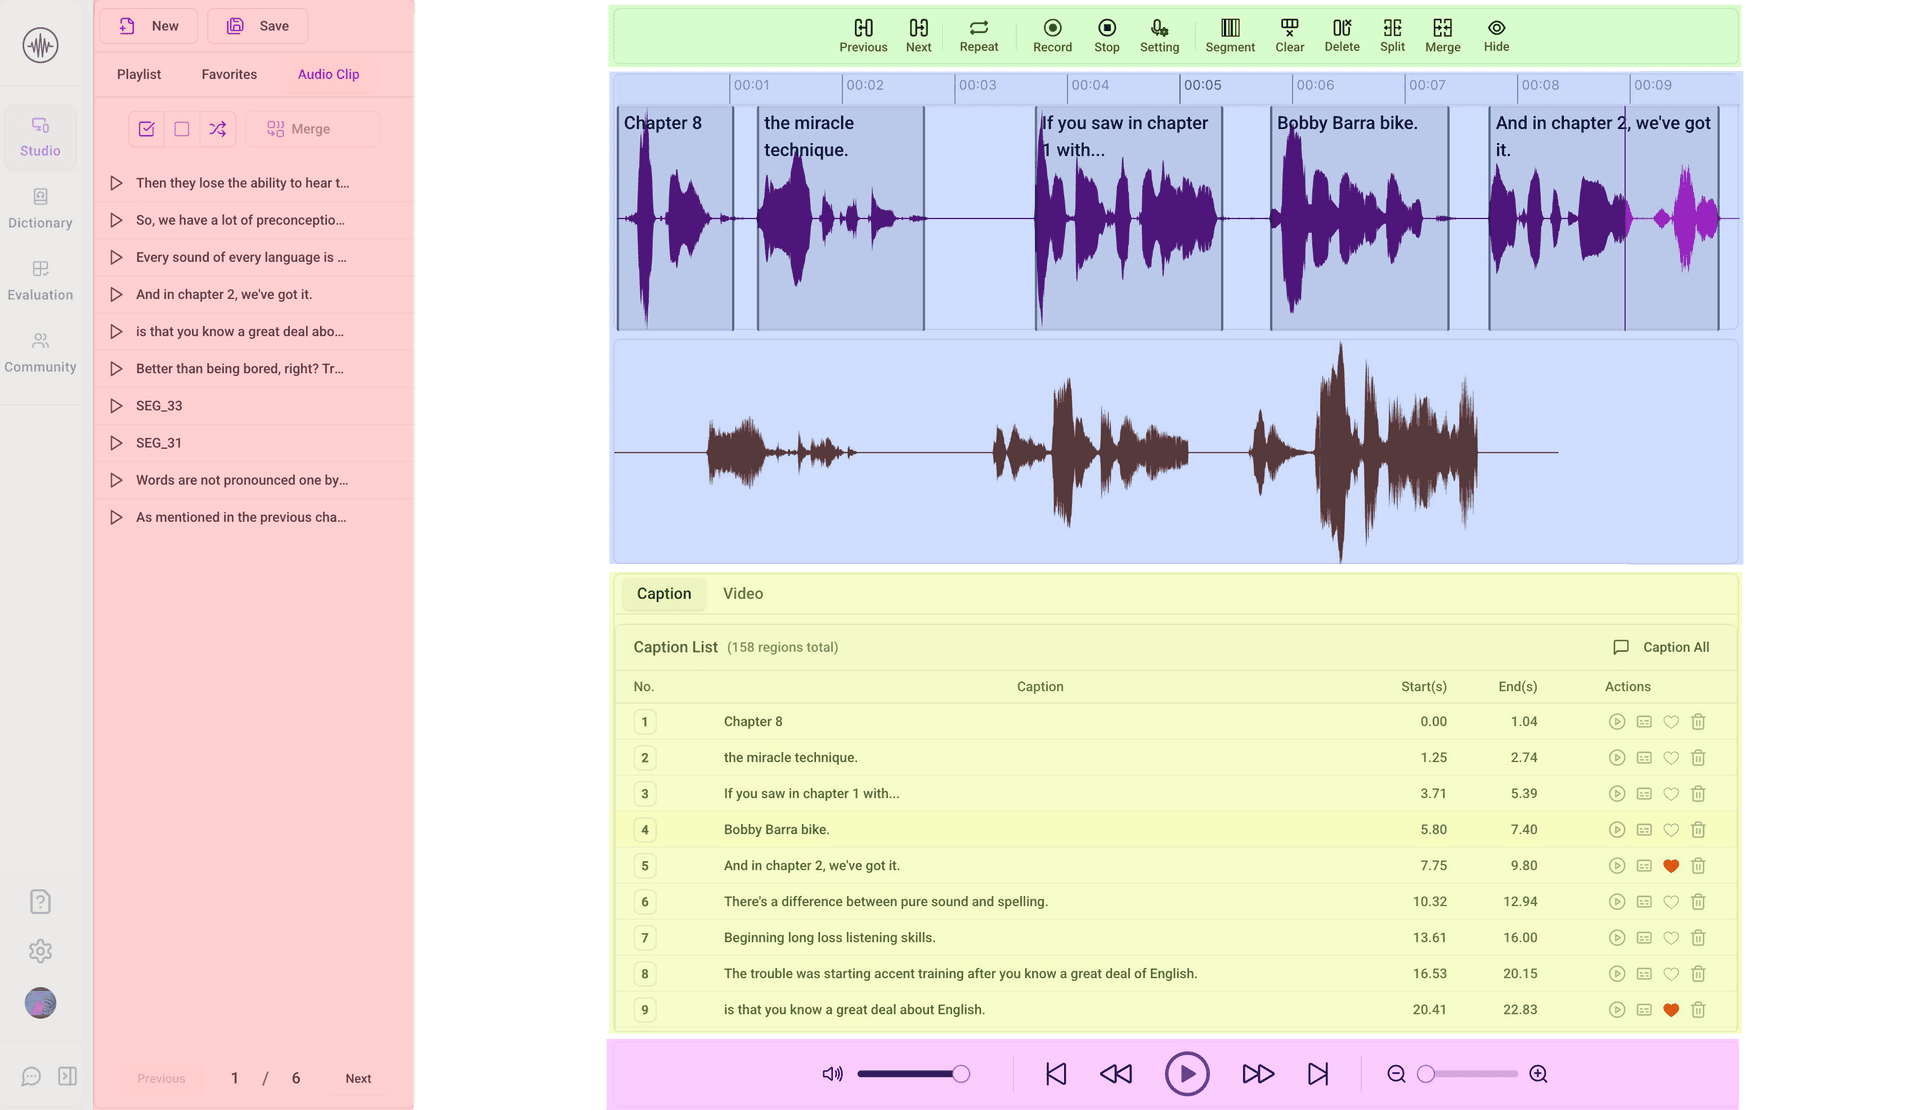Image resolution: width=1920 pixels, height=1110 pixels.
Task: Unfavorite caption 5 by clicking its heart
Action: click(x=1670, y=865)
